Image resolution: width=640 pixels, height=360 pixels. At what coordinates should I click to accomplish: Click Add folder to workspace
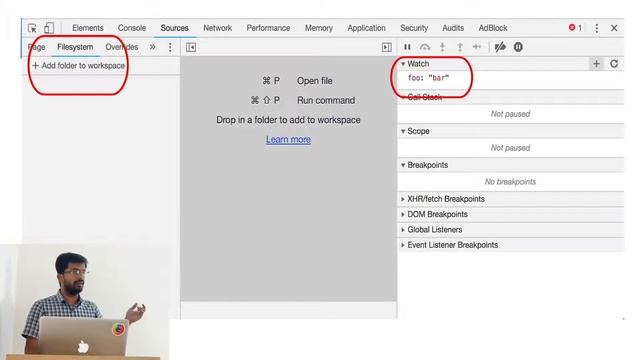click(78, 66)
